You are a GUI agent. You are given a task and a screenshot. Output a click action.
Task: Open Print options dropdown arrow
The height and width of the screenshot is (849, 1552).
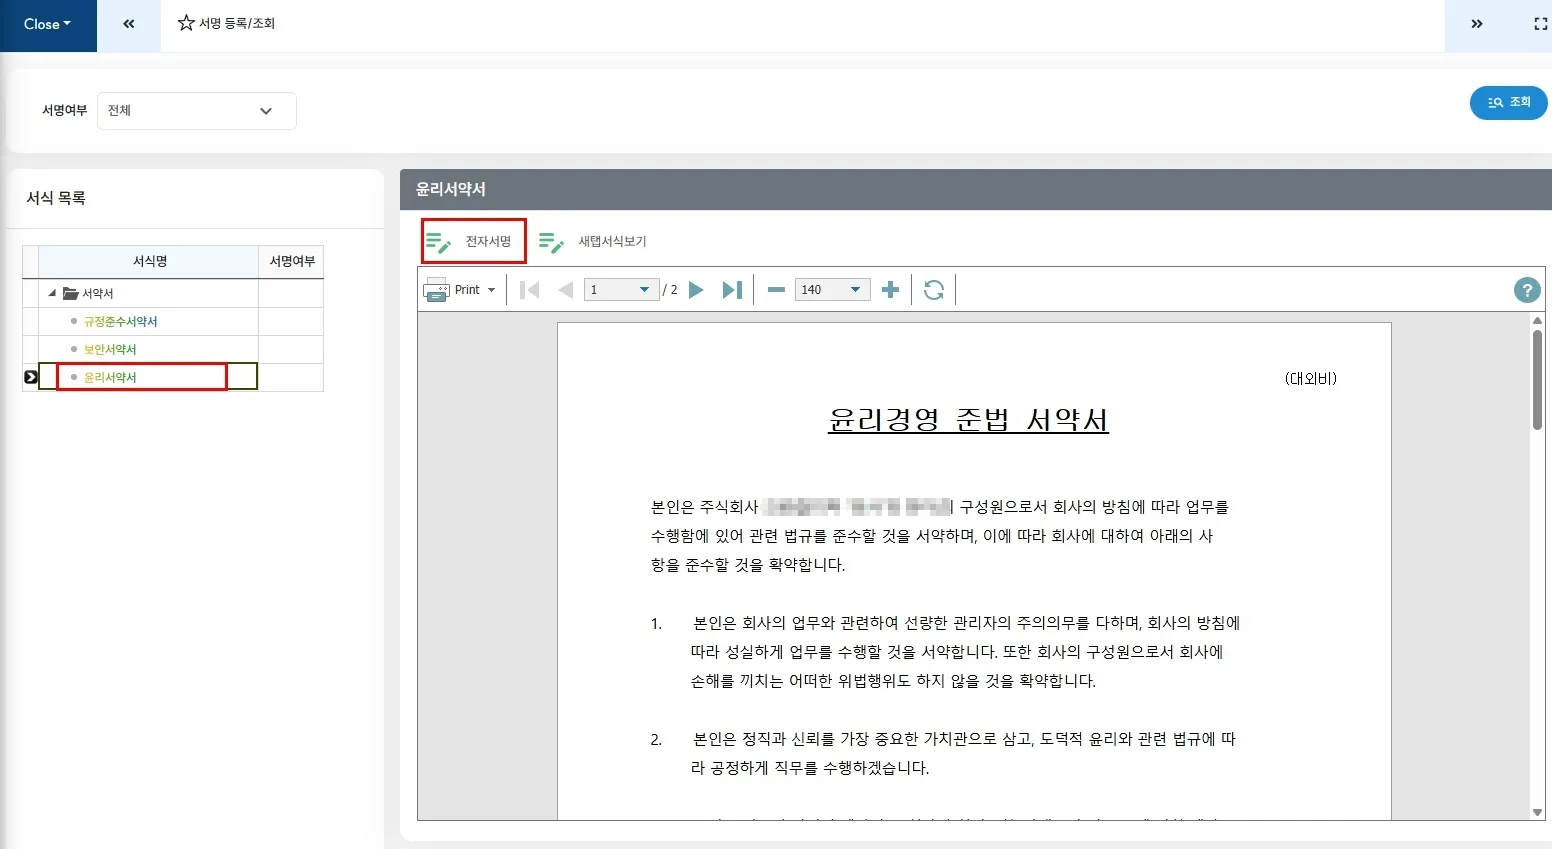click(491, 290)
